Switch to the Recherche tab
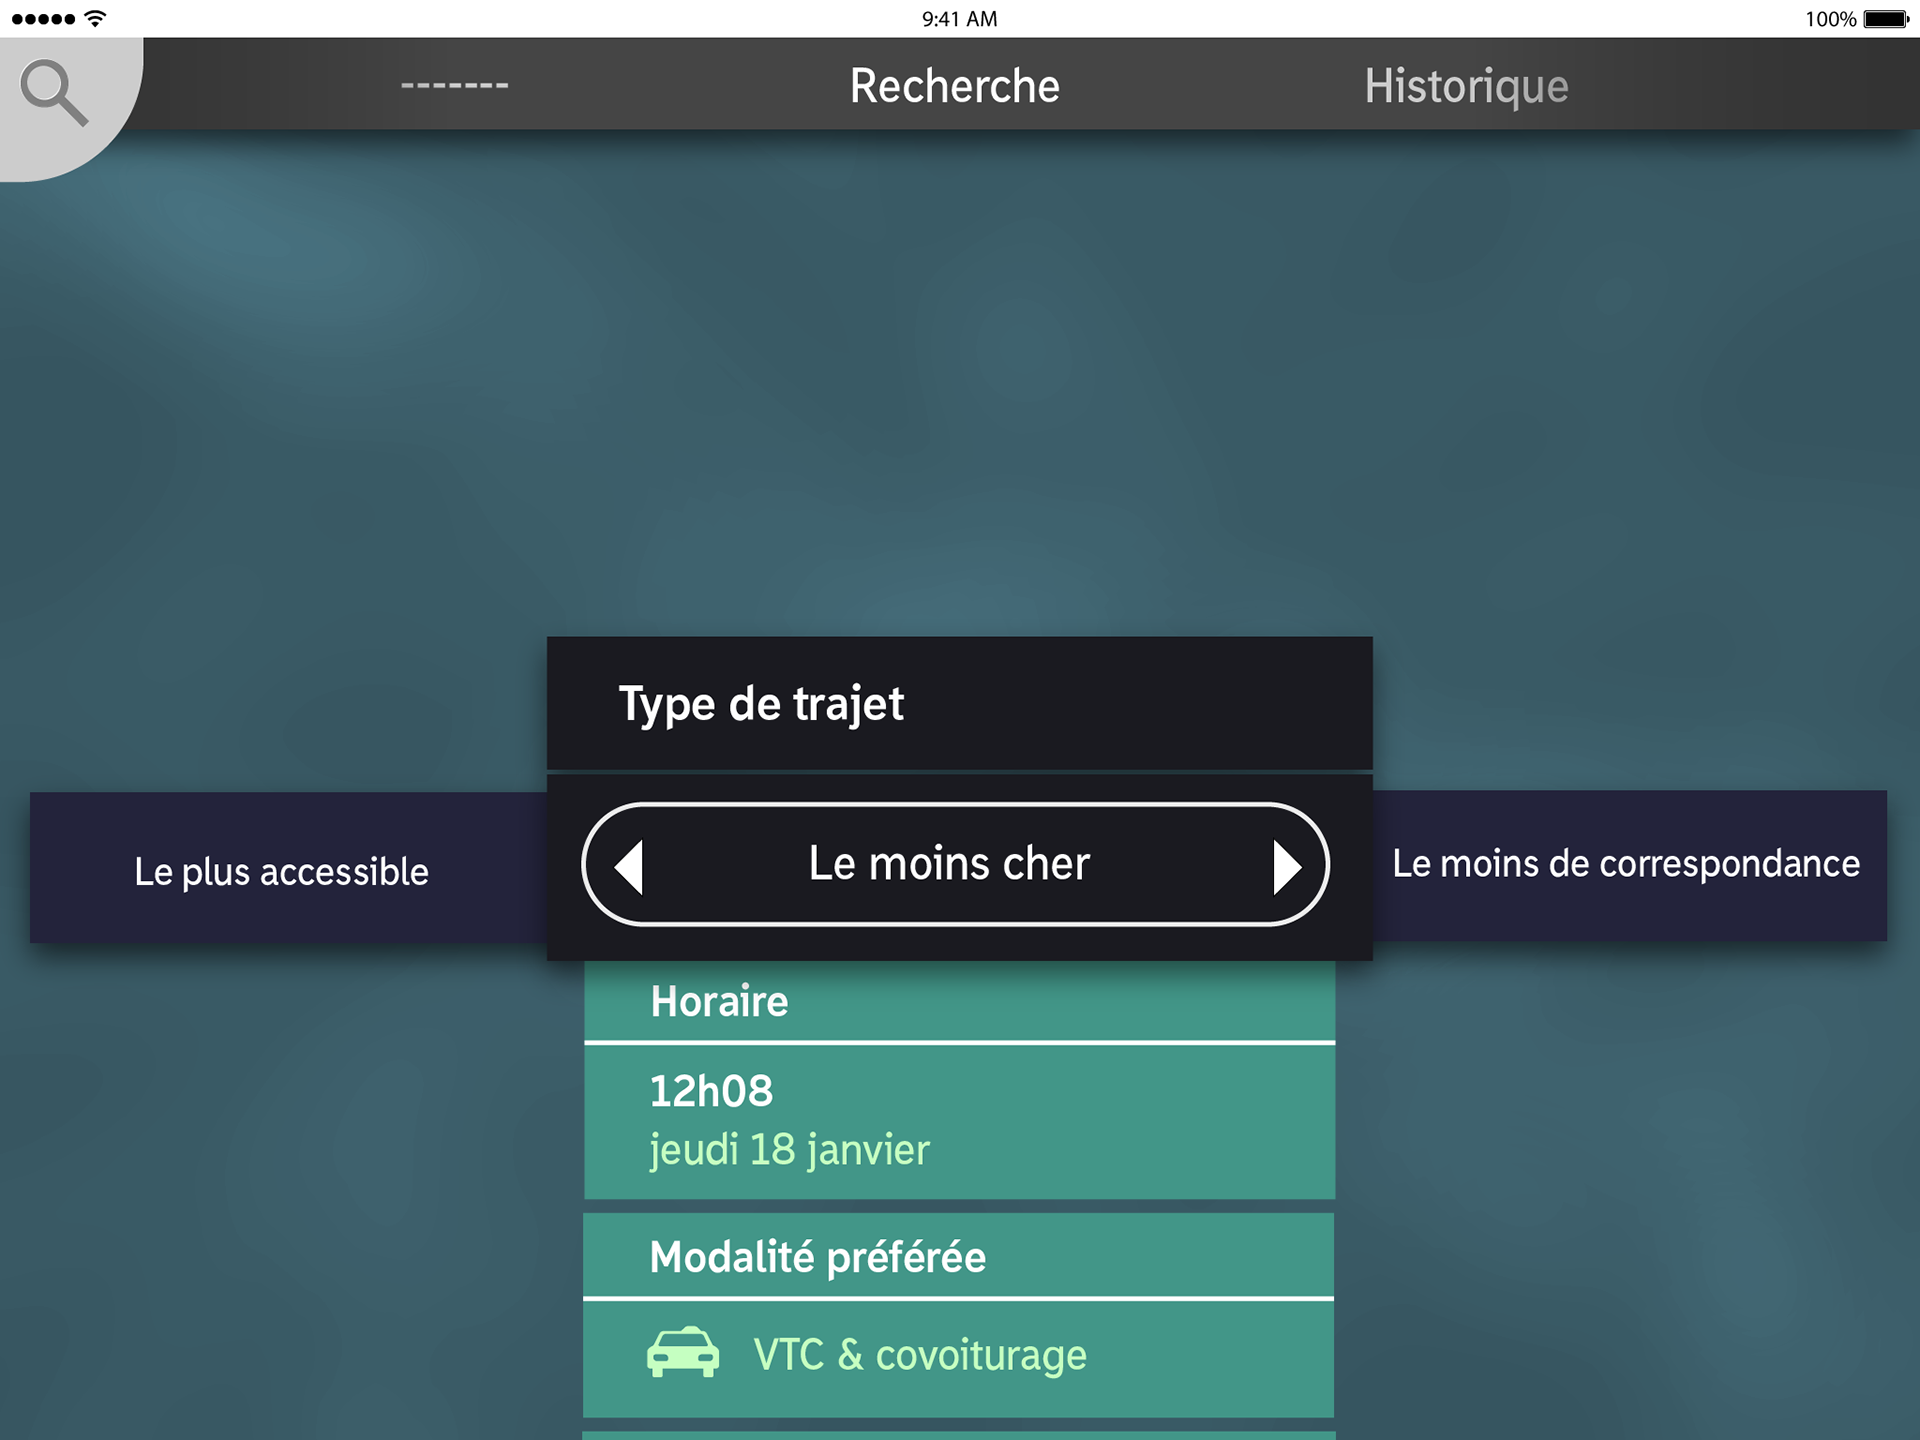 coord(955,86)
